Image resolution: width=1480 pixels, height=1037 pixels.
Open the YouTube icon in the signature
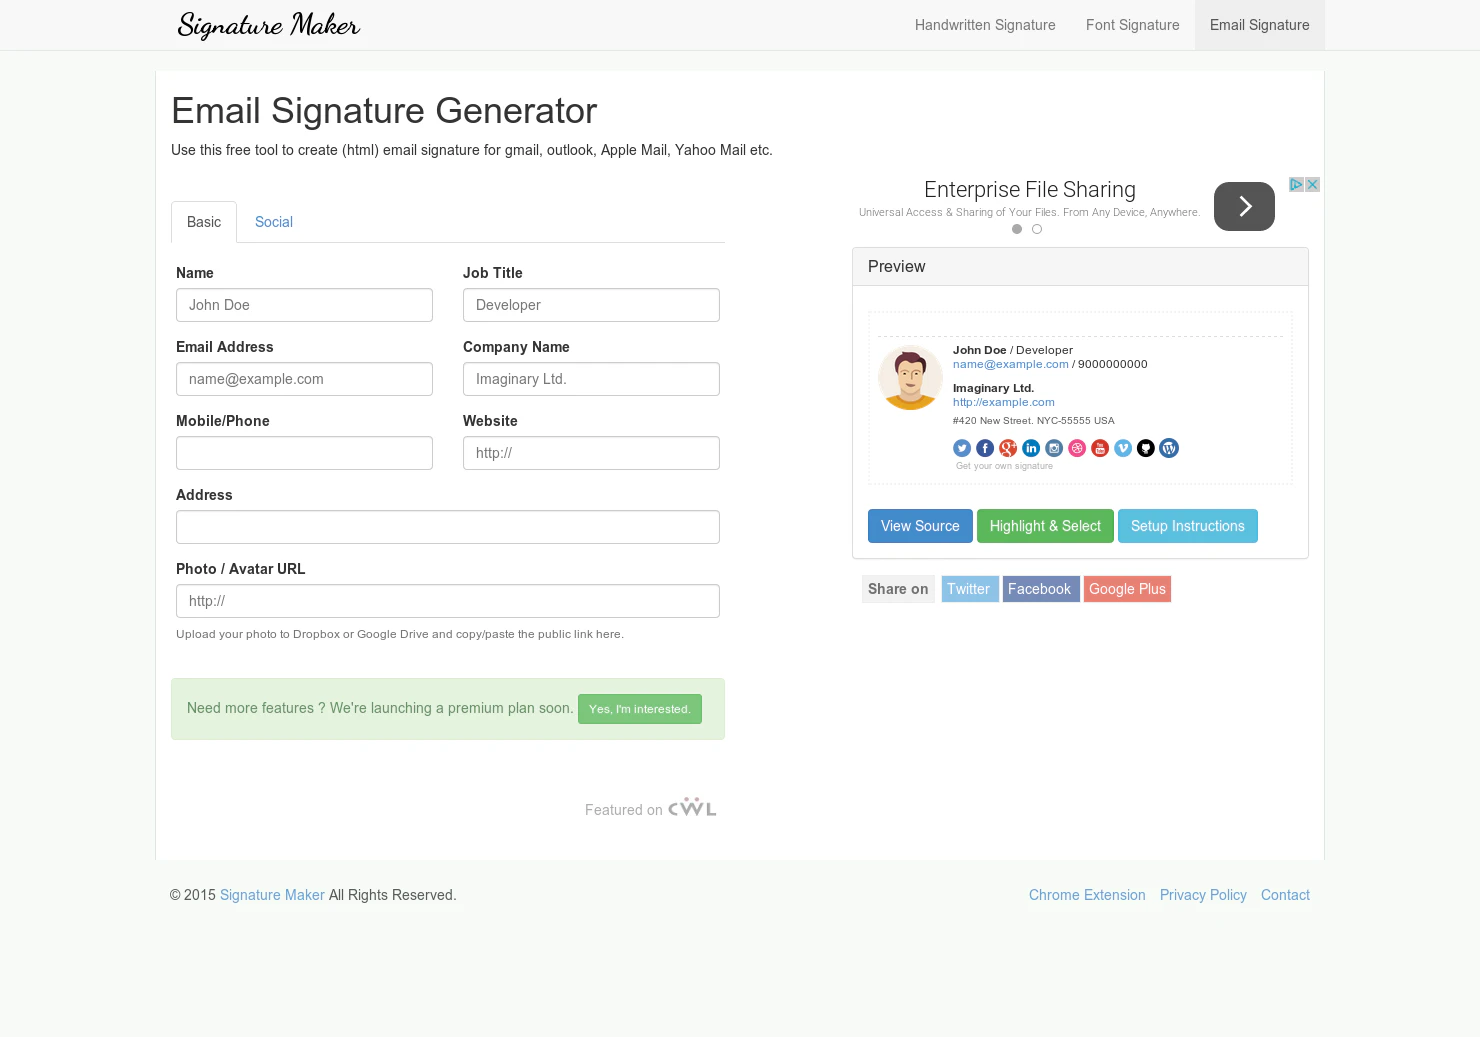[x=1100, y=448]
